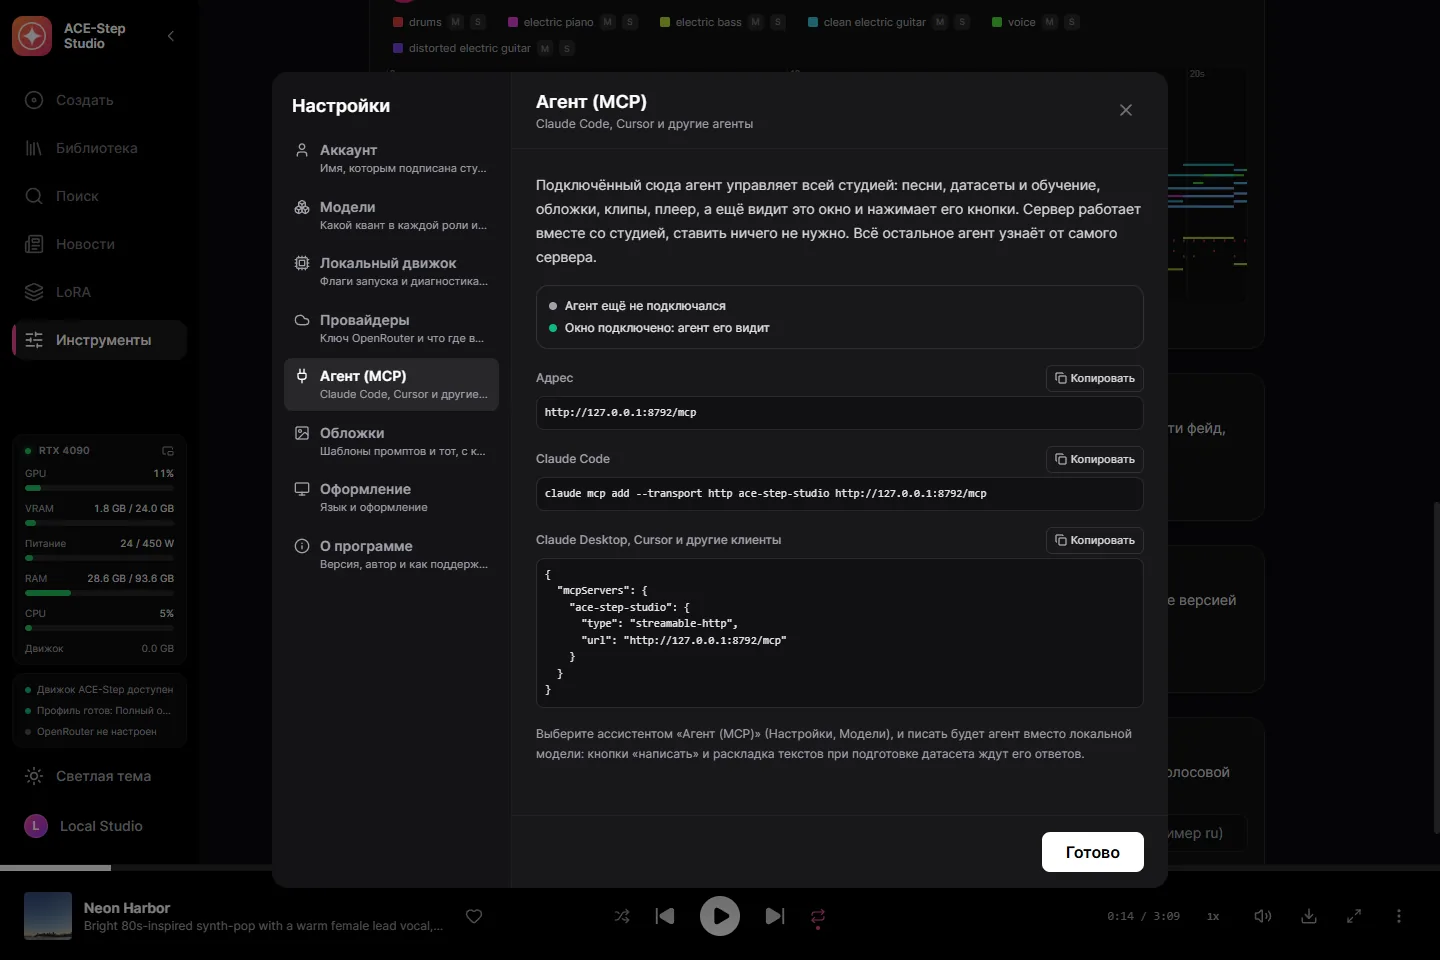Open Локальный движок settings tab
The image size is (1440, 960).
(391, 271)
